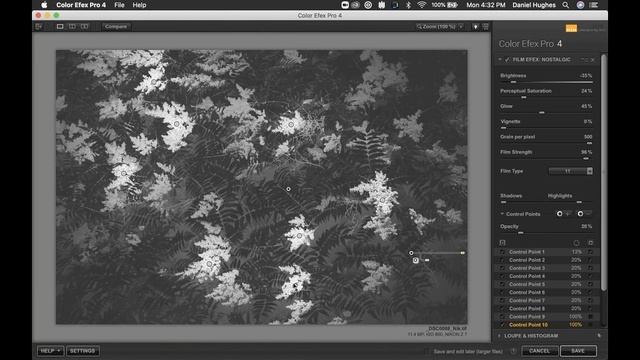This screenshot has width=640, height=360.
Task: Click the control point list header left icon
Action: pos(502,242)
